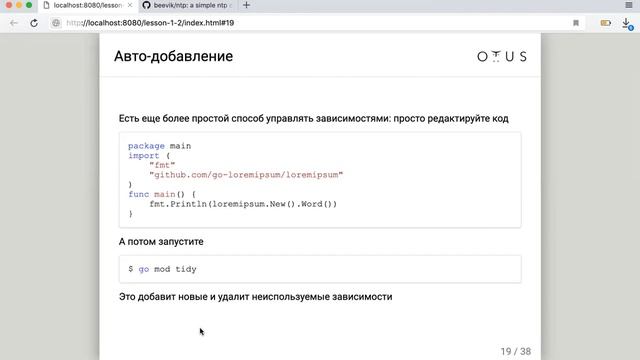Click the line "func main() {"
This screenshot has height=360, width=640.
click(x=162, y=194)
